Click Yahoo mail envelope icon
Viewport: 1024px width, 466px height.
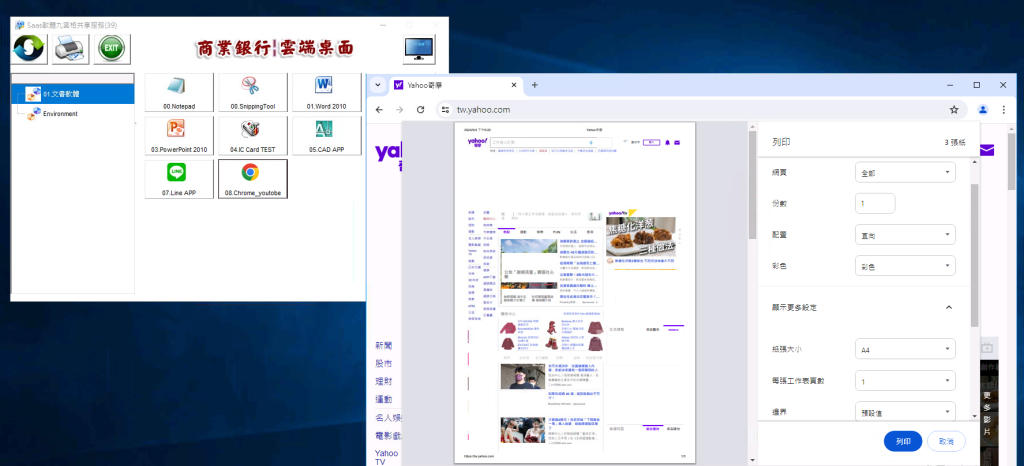987,151
